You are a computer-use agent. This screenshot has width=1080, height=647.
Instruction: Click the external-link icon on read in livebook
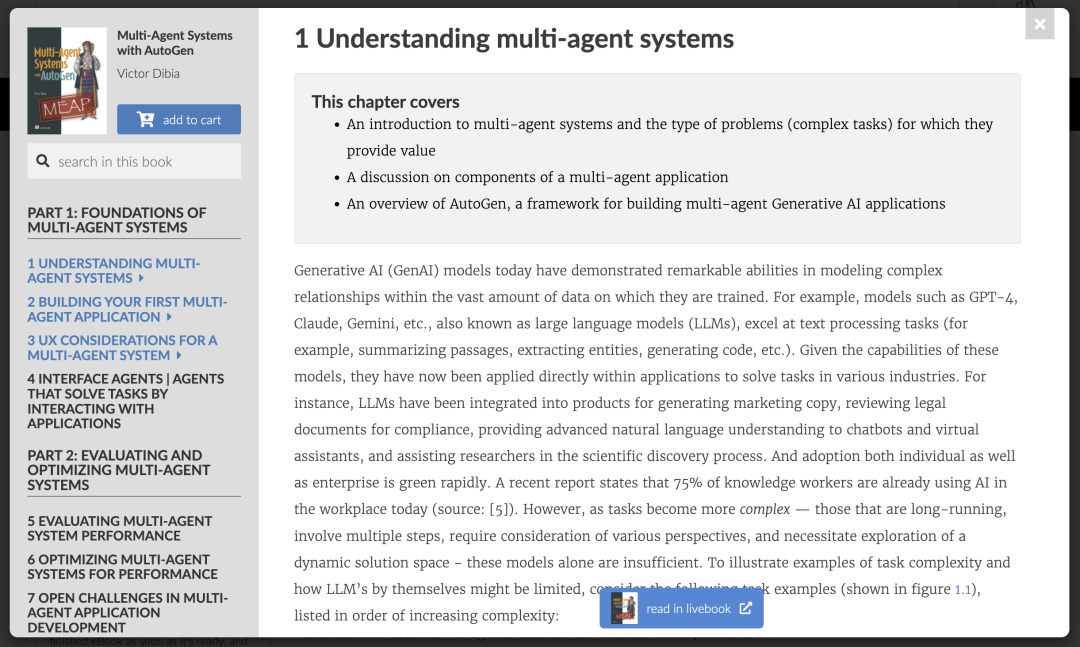[x=746, y=608]
